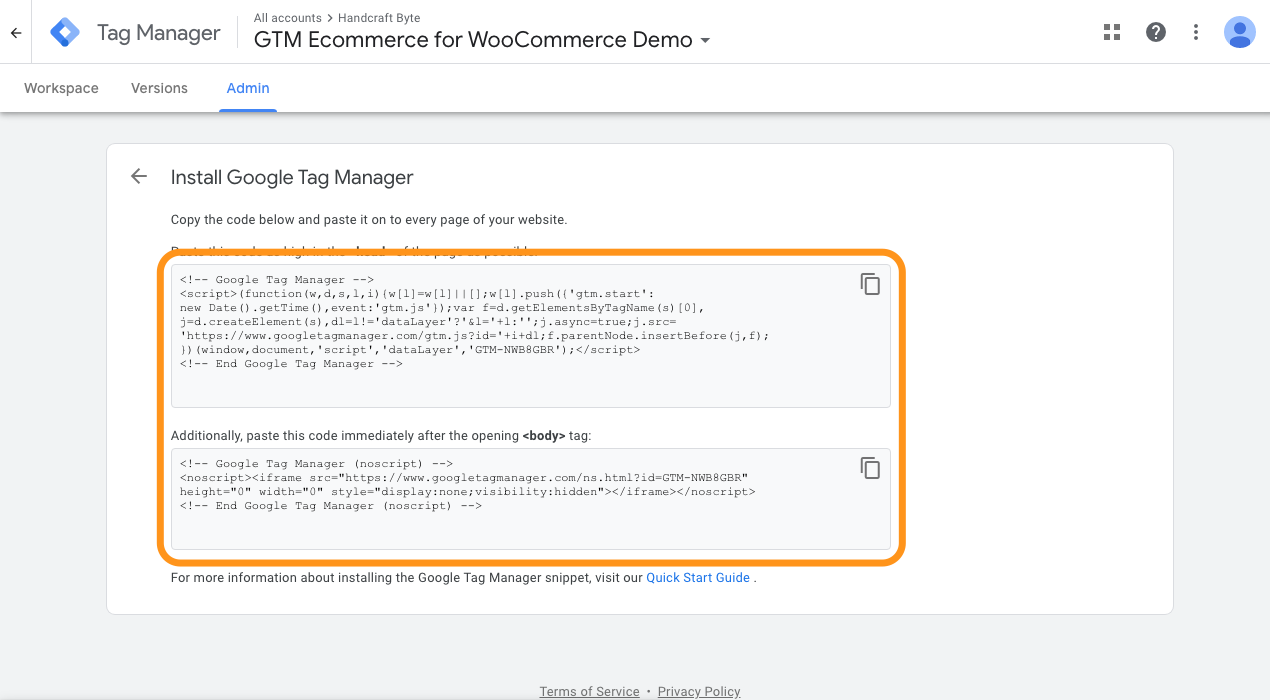Click the back arrow beside Install Google Tag Manager
This screenshot has width=1270, height=700.
138,176
